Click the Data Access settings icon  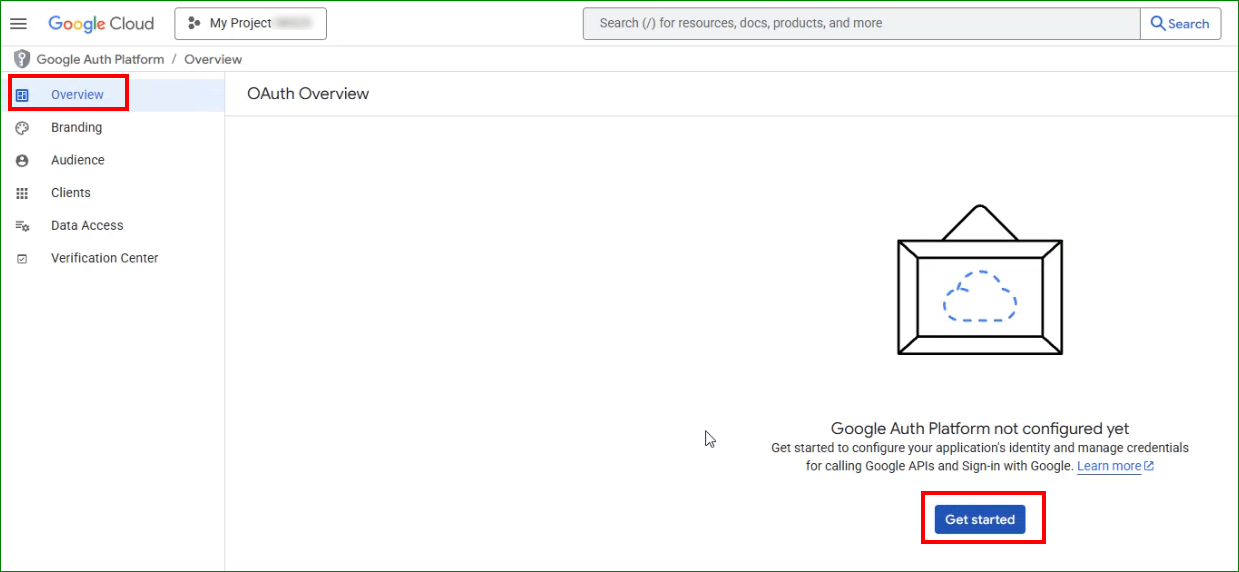(22, 226)
